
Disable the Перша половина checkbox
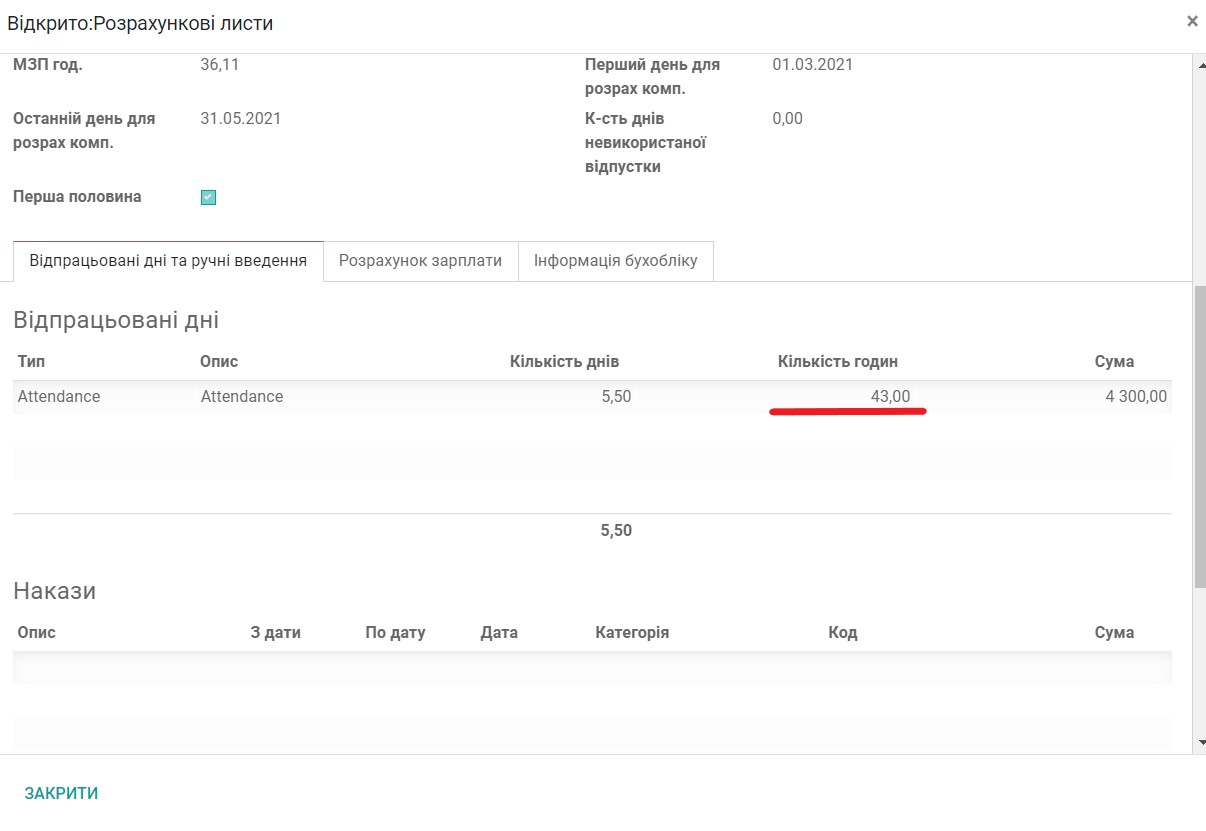pos(208,197)
